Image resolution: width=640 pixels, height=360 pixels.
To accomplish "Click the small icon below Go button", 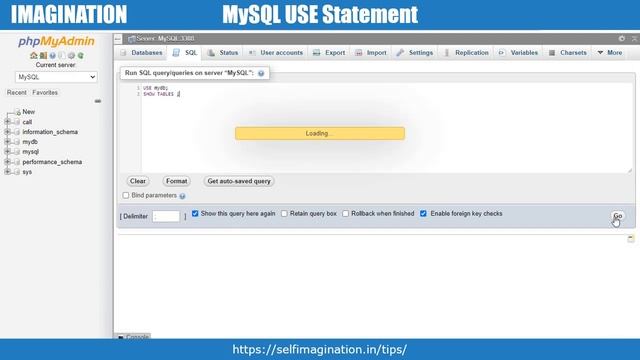I will (631, 238).
